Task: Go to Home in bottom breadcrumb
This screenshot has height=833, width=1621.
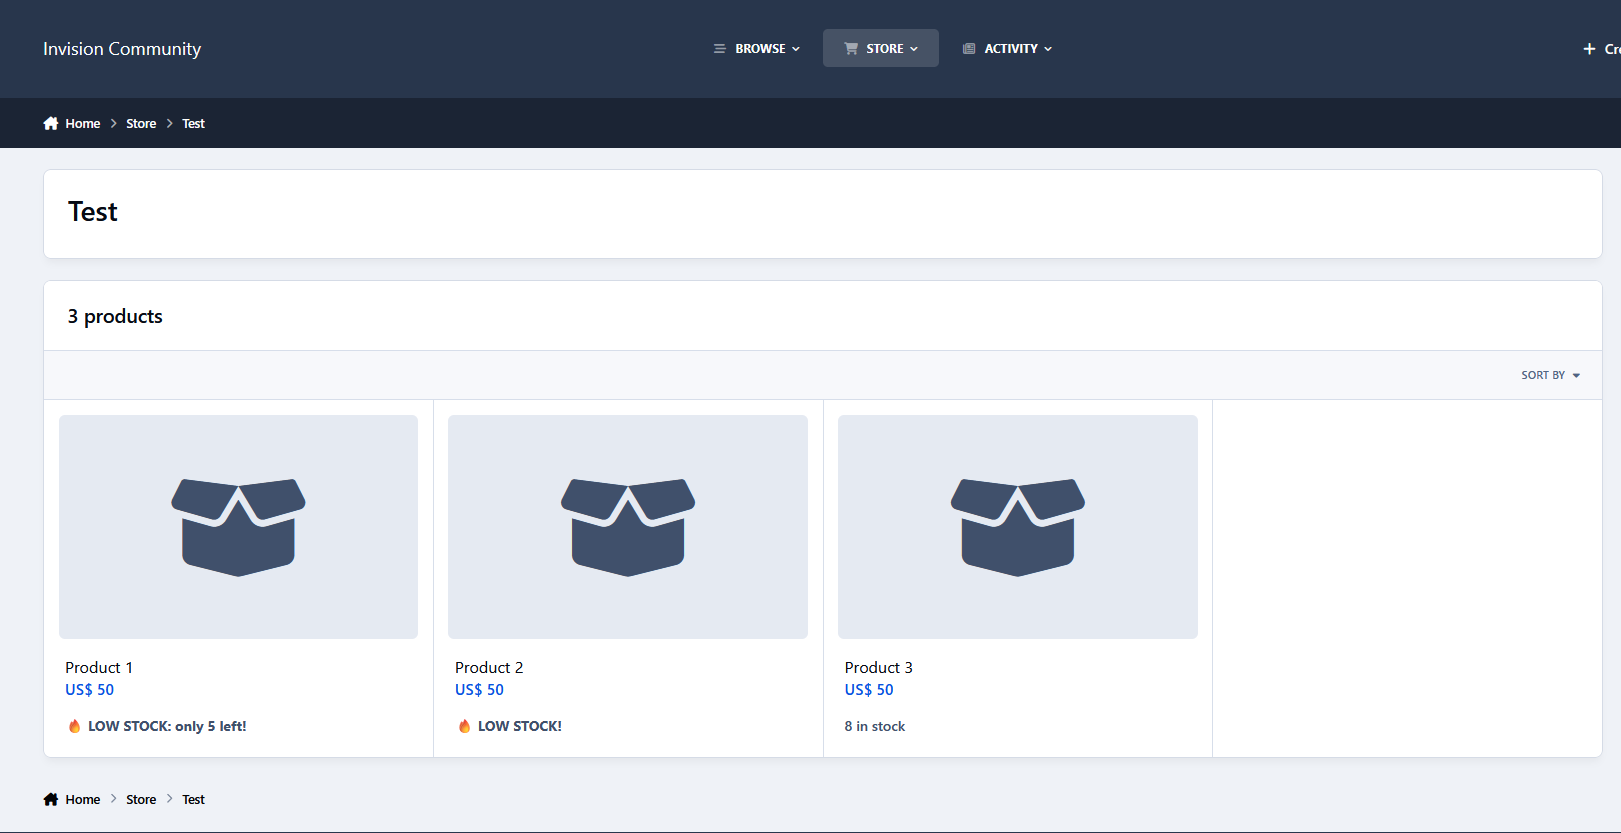Action: pyautogui.click(x=83, y=800)
